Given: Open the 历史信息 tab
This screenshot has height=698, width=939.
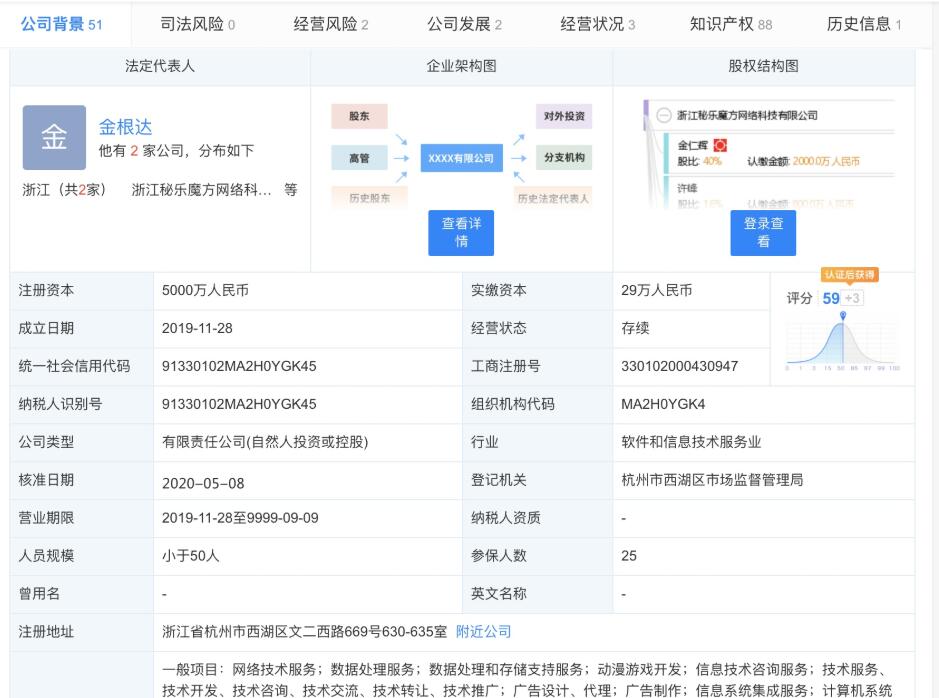Looking at the screenshot, I should (x=864, y=25).
